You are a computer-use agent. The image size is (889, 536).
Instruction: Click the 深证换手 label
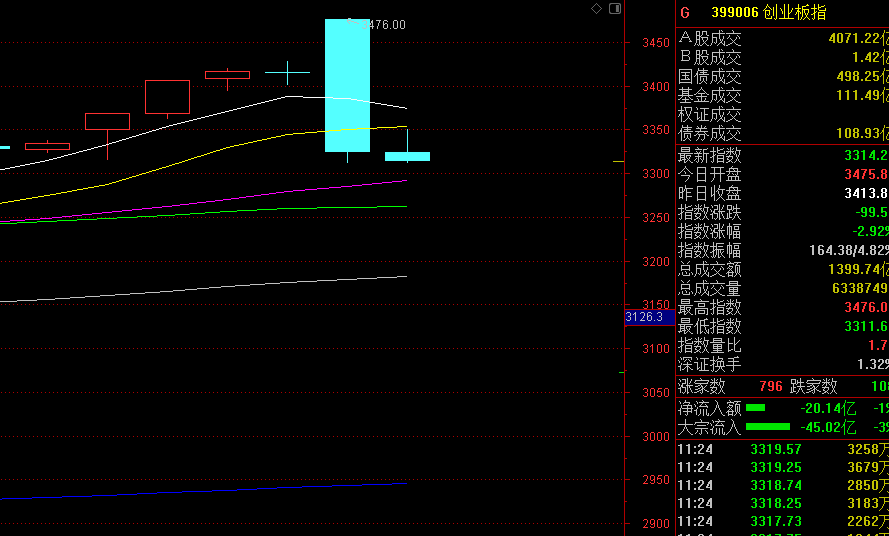point(710,364)
